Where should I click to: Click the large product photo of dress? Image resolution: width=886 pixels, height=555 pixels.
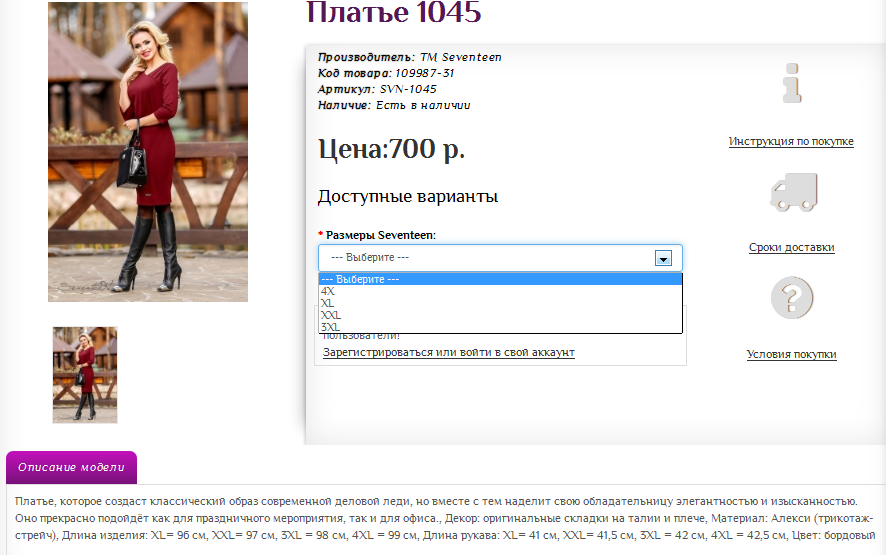[148, 151]
